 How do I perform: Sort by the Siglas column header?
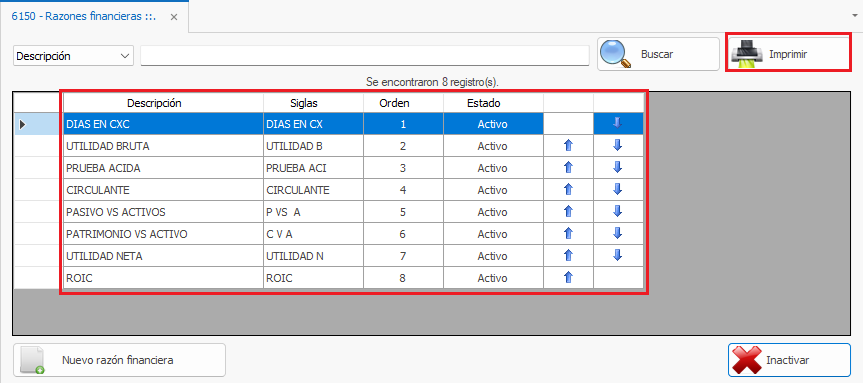coord(313,103)
